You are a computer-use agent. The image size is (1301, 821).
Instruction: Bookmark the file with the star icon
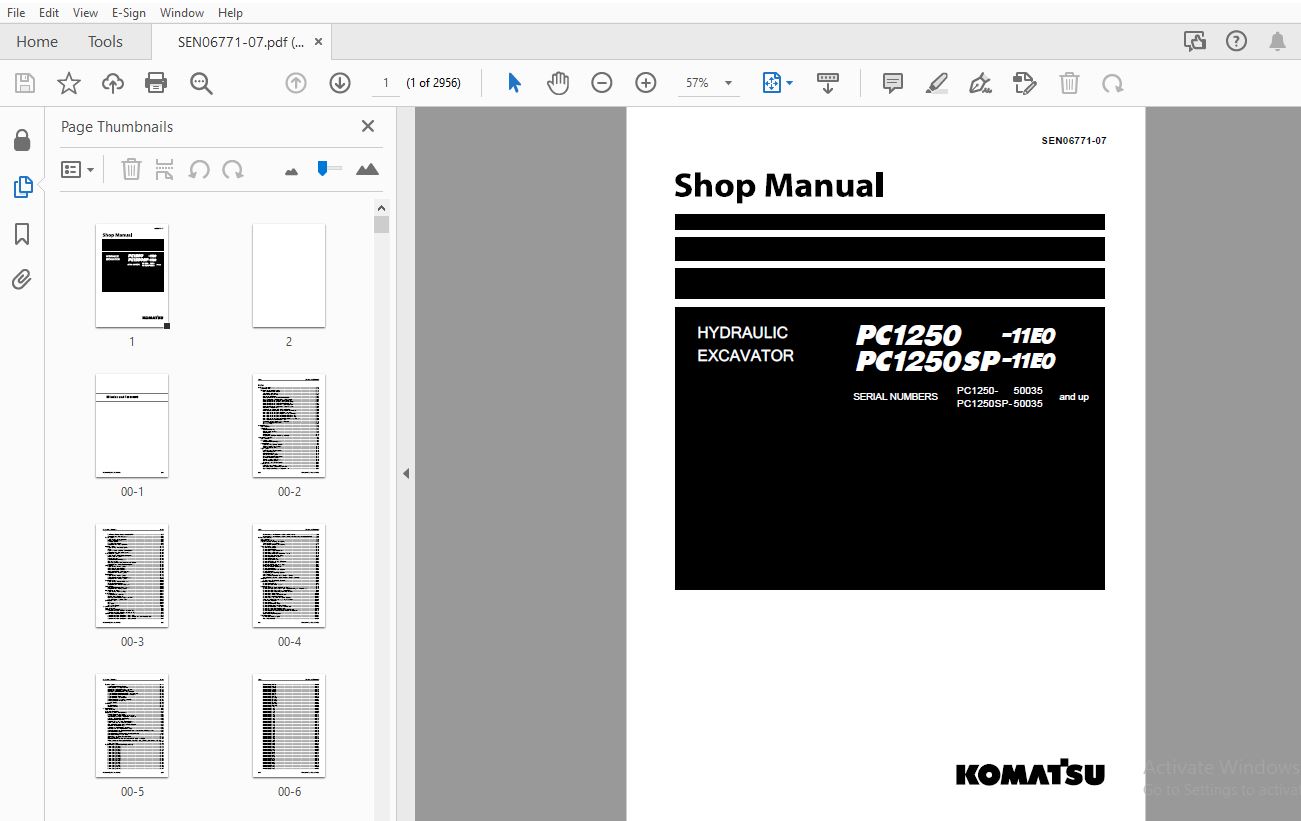pos(68,83)
